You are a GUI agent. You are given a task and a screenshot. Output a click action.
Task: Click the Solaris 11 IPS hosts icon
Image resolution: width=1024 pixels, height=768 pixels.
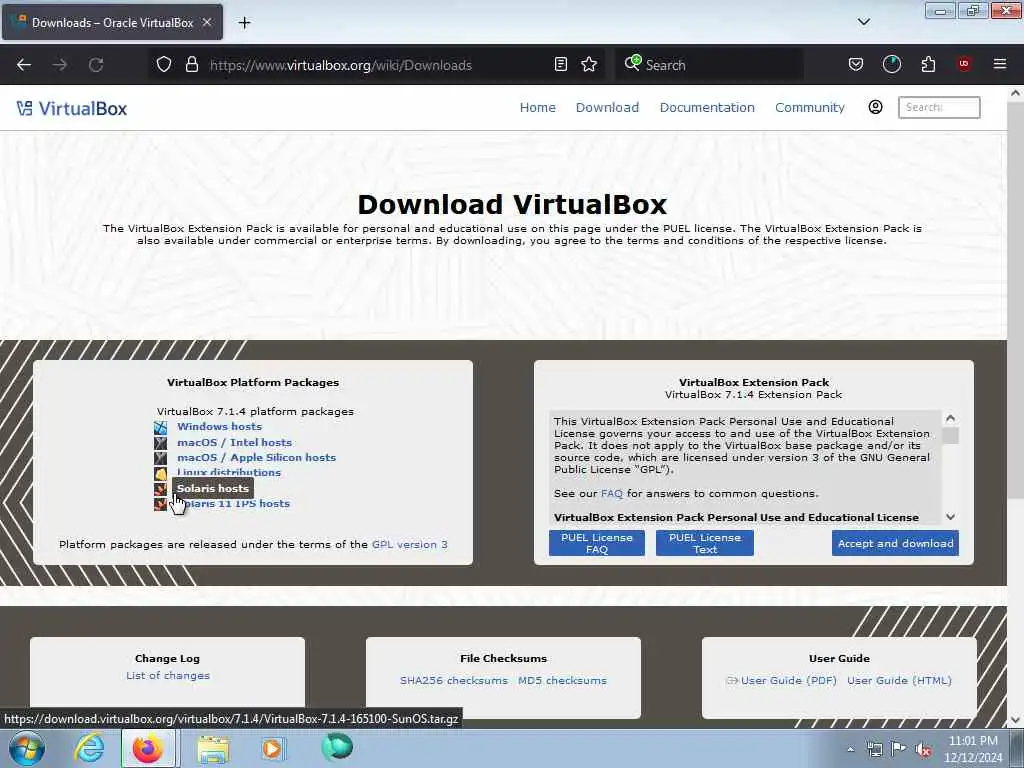pos(161,504)
